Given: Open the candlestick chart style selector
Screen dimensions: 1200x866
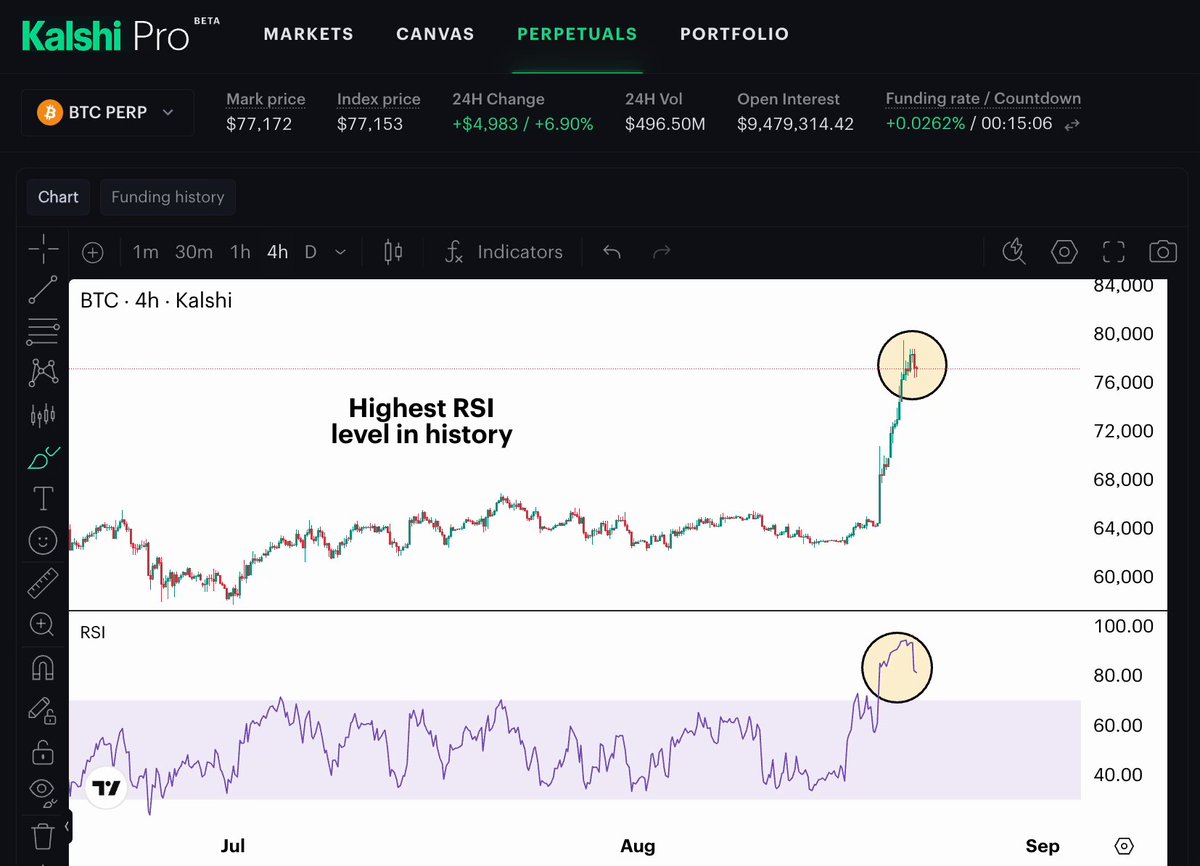Looking at the screenshot, I should pos(393,252).
